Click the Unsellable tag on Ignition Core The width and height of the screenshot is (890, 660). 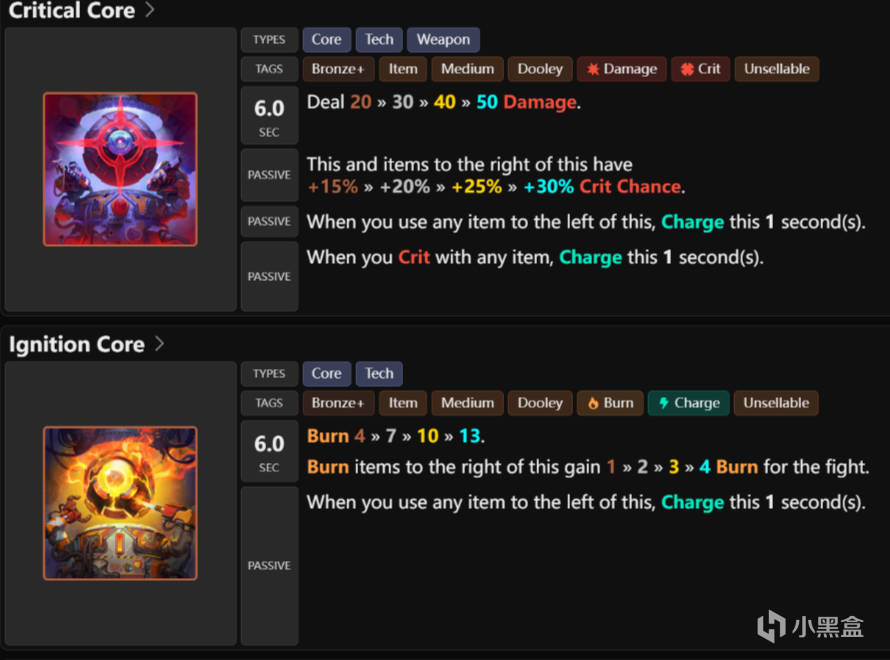(776, 403)
